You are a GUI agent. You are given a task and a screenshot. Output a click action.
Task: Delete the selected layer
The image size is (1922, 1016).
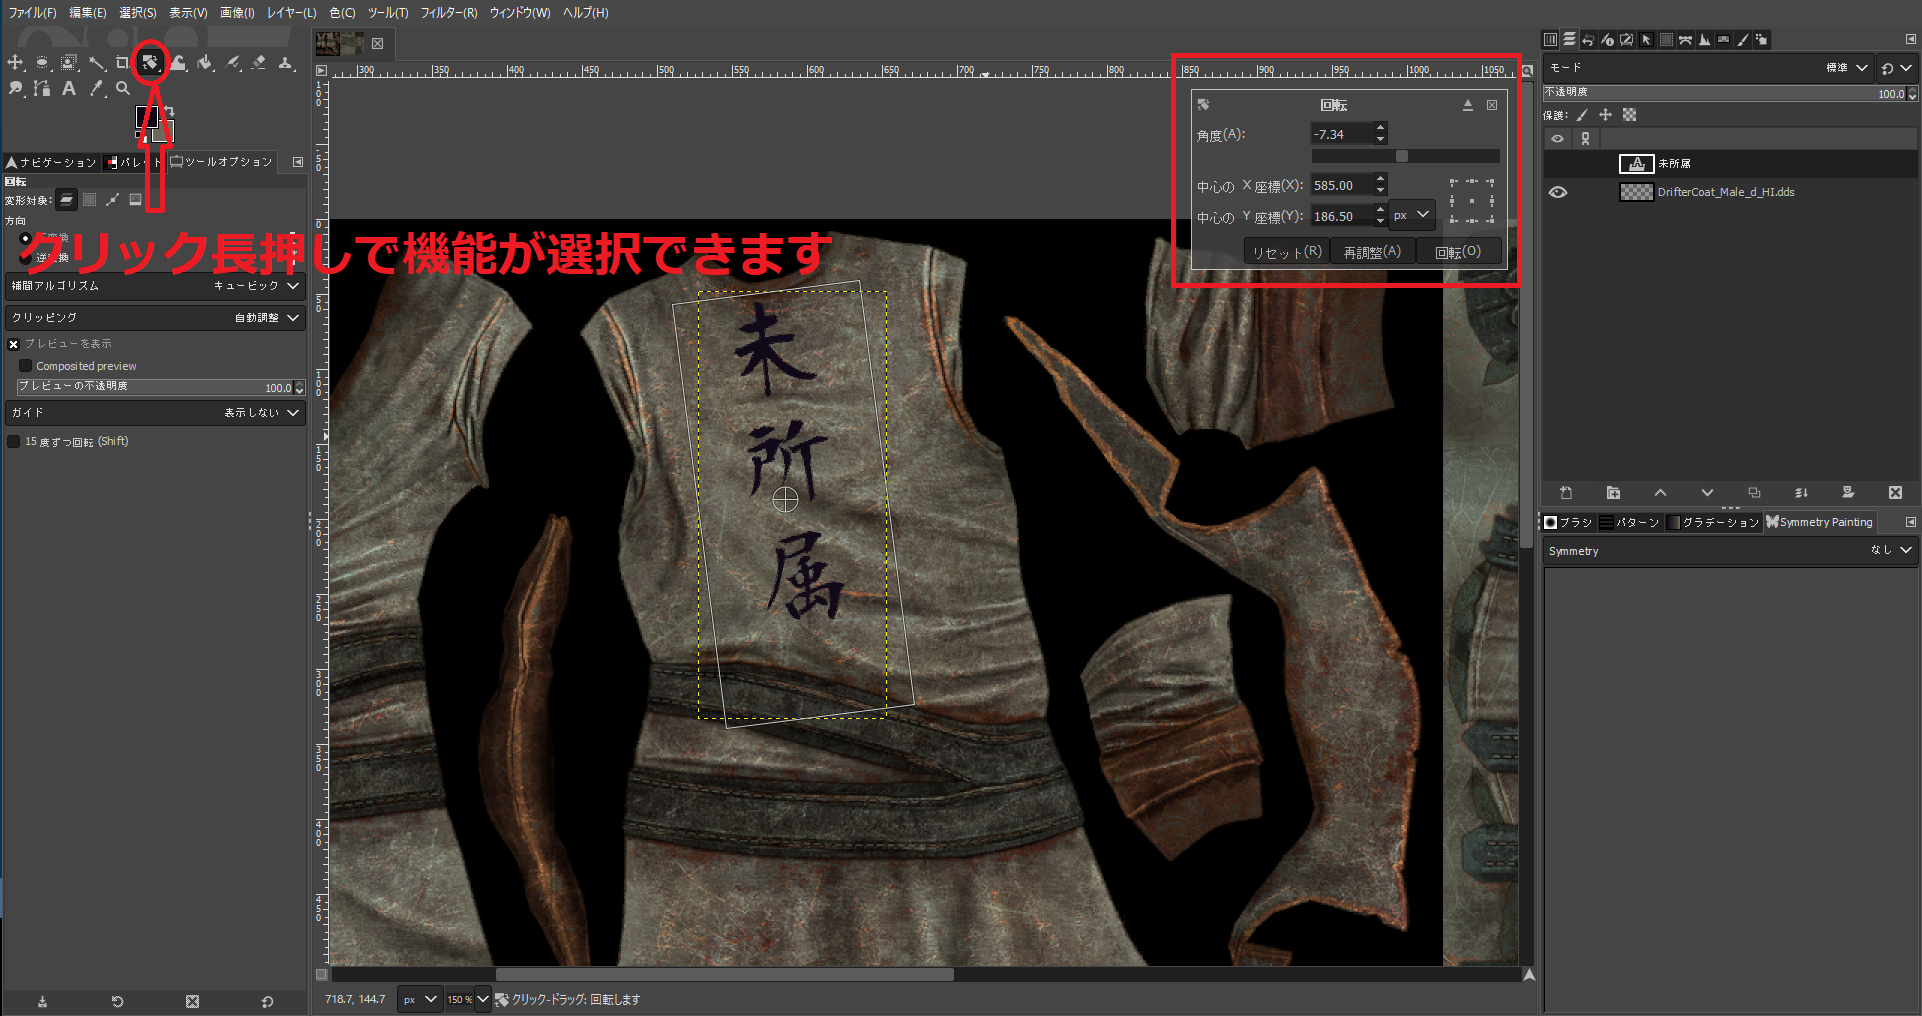[1895, 493]
